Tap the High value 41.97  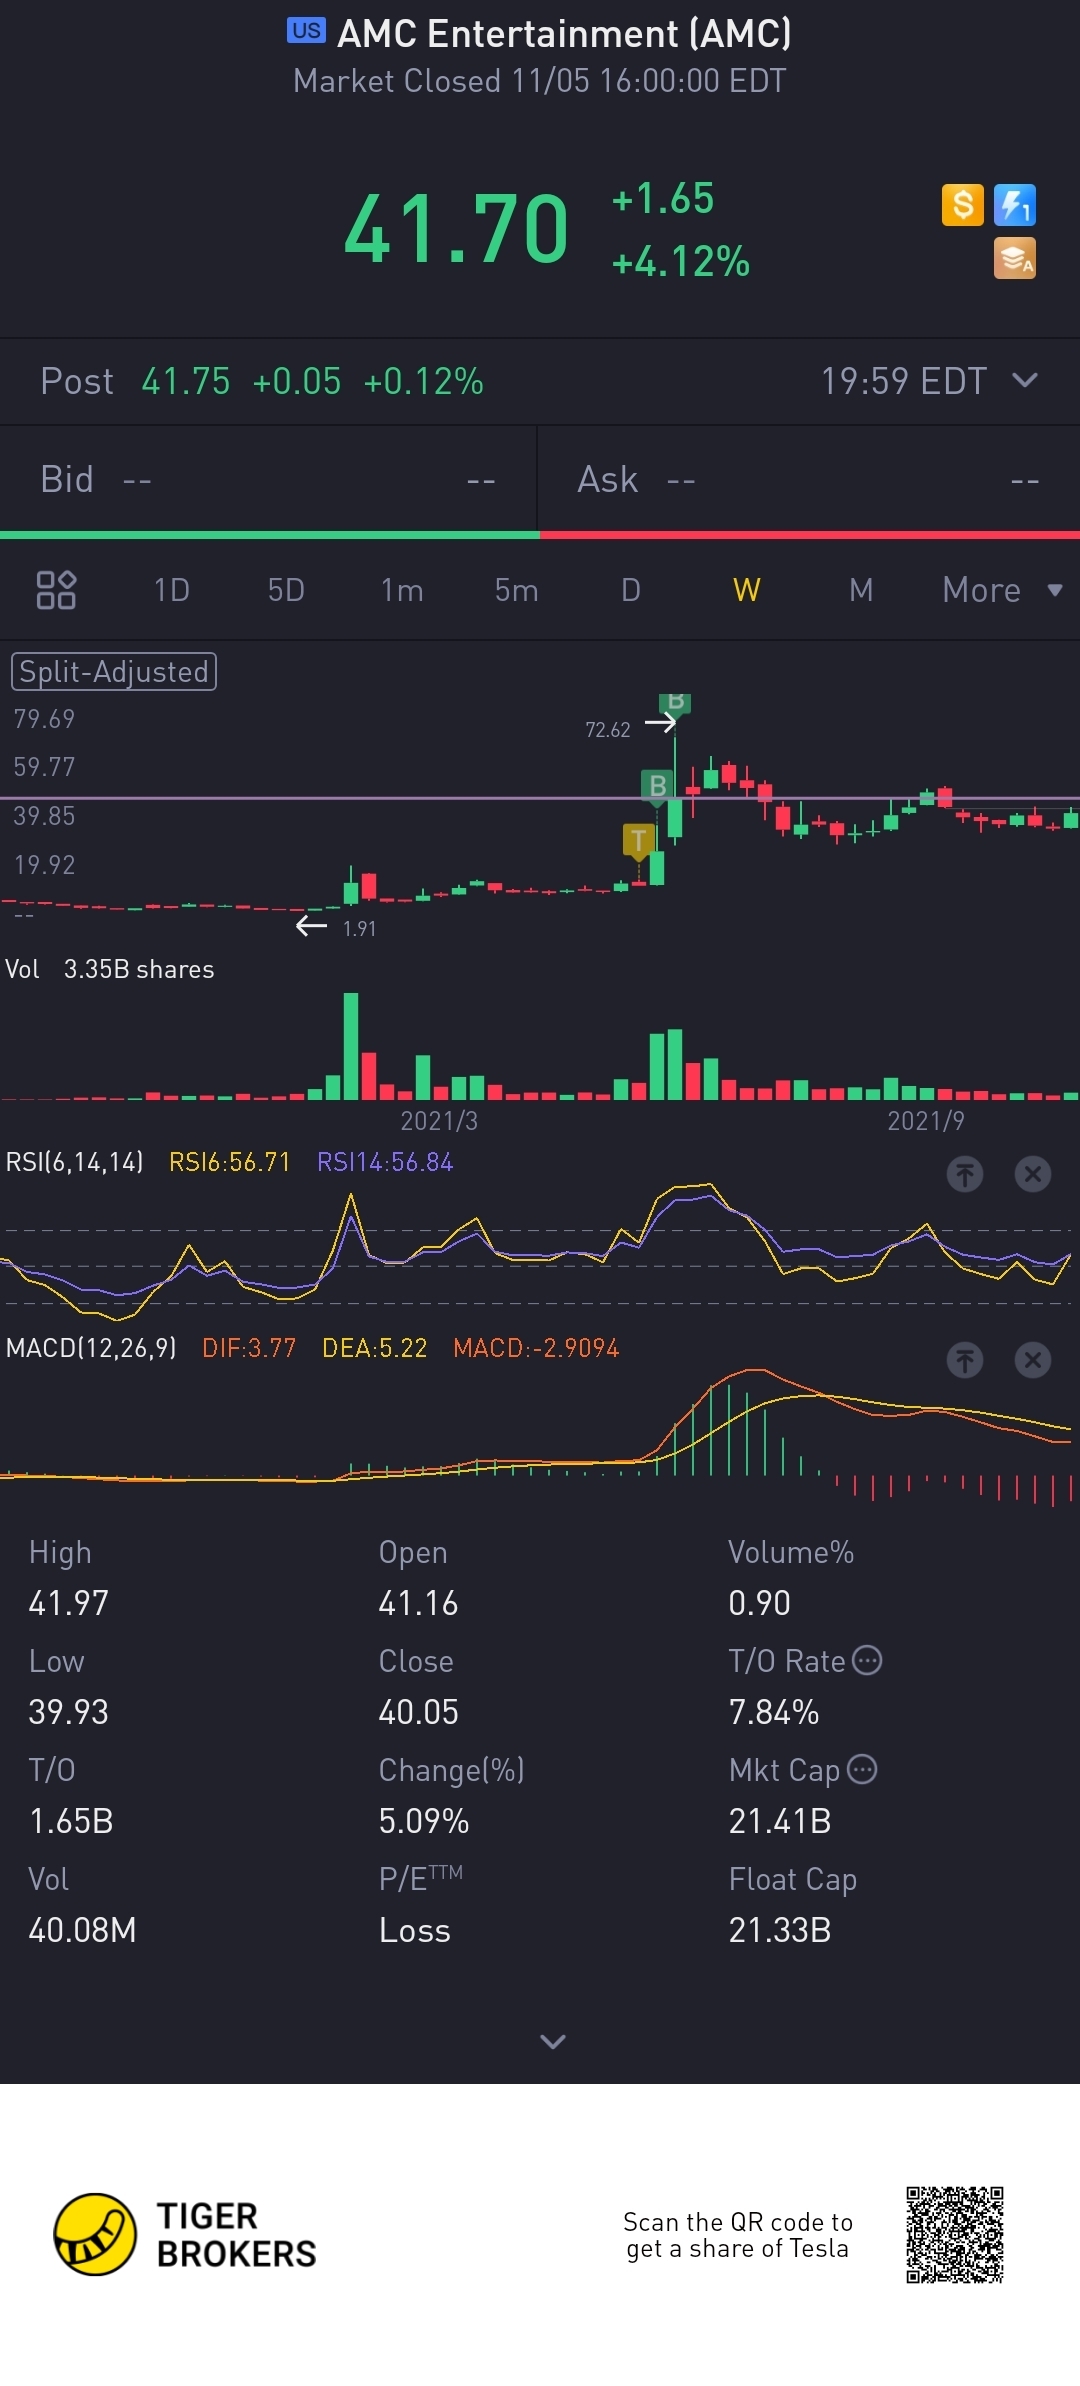pyautogui.click(x=68, y=1603)
